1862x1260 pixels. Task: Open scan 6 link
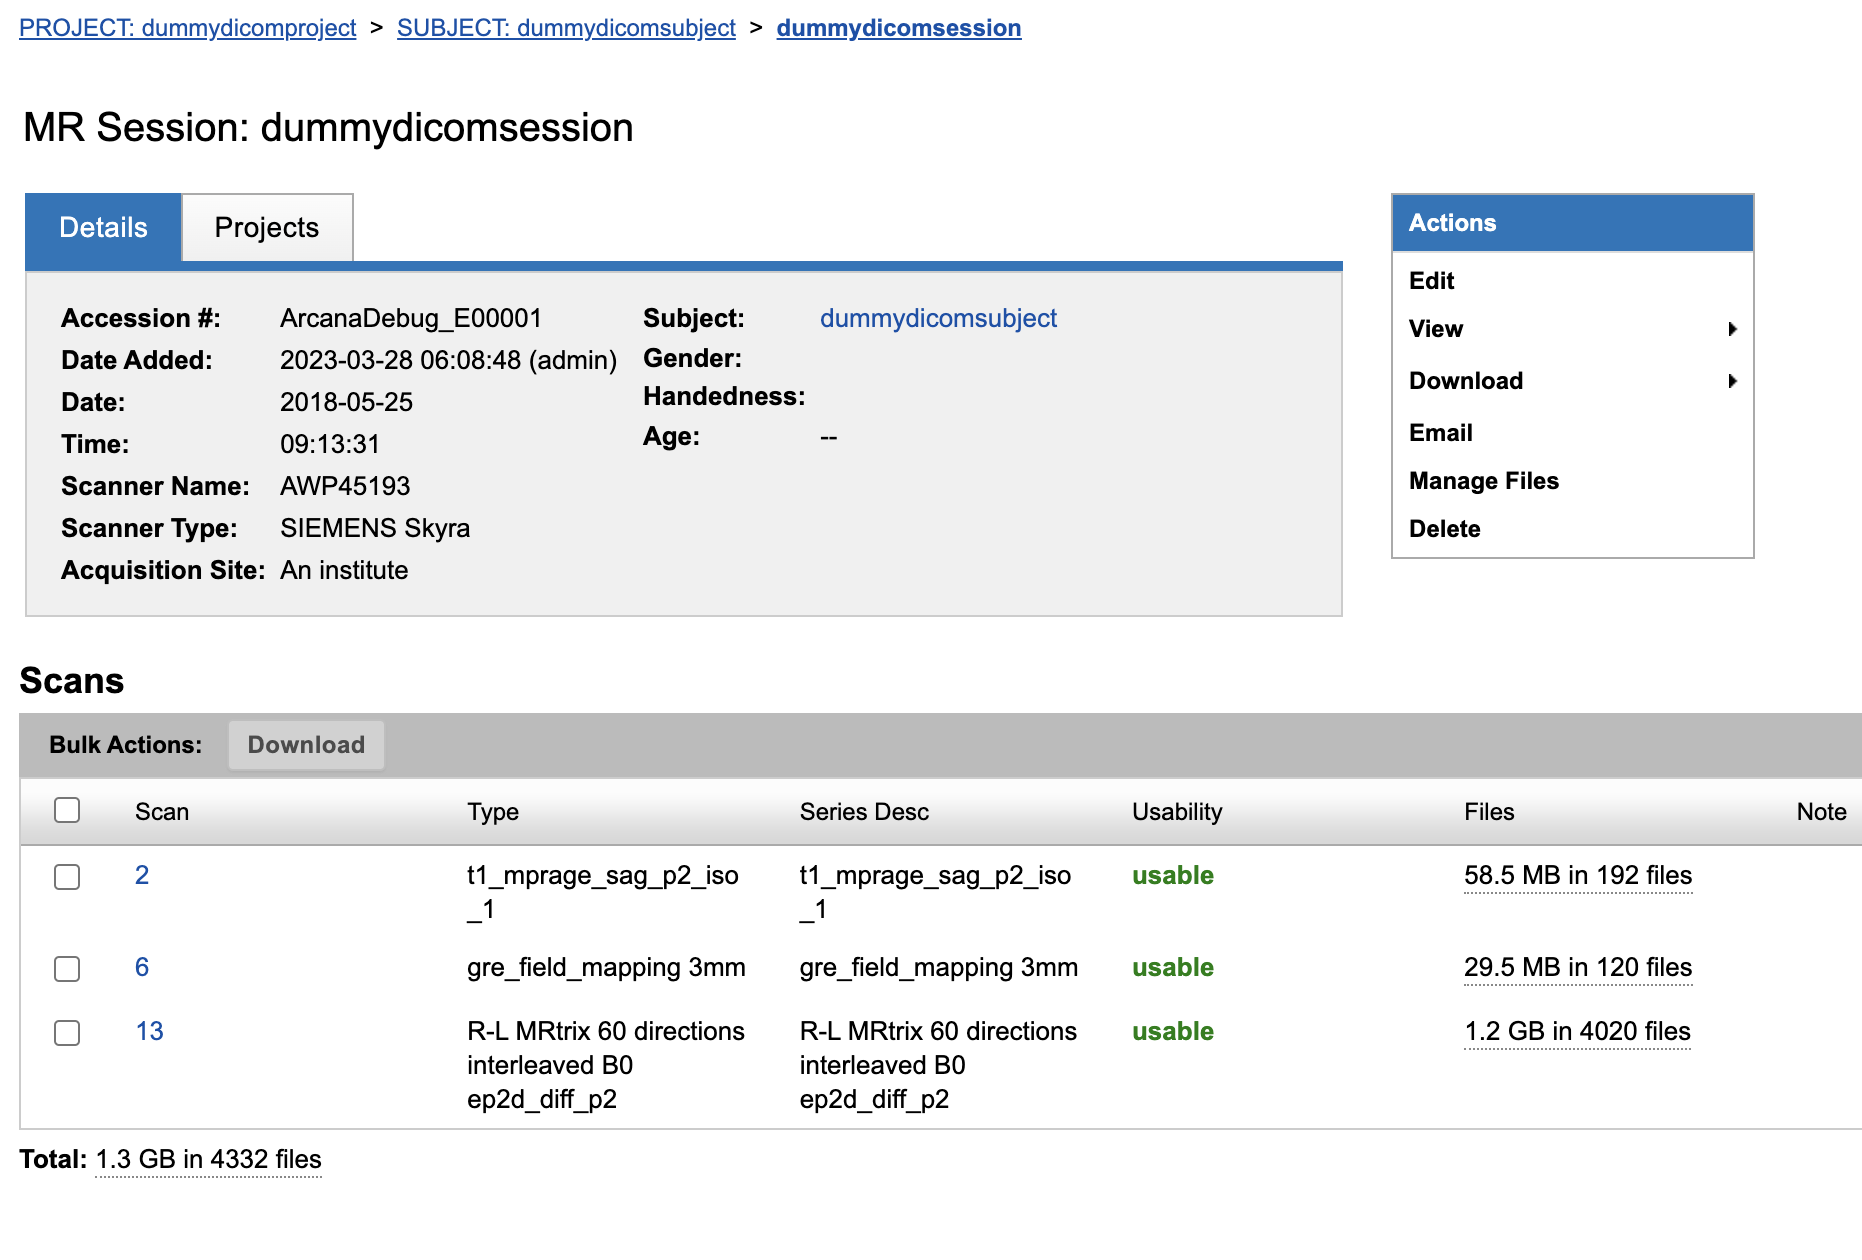tap(142, 967)
